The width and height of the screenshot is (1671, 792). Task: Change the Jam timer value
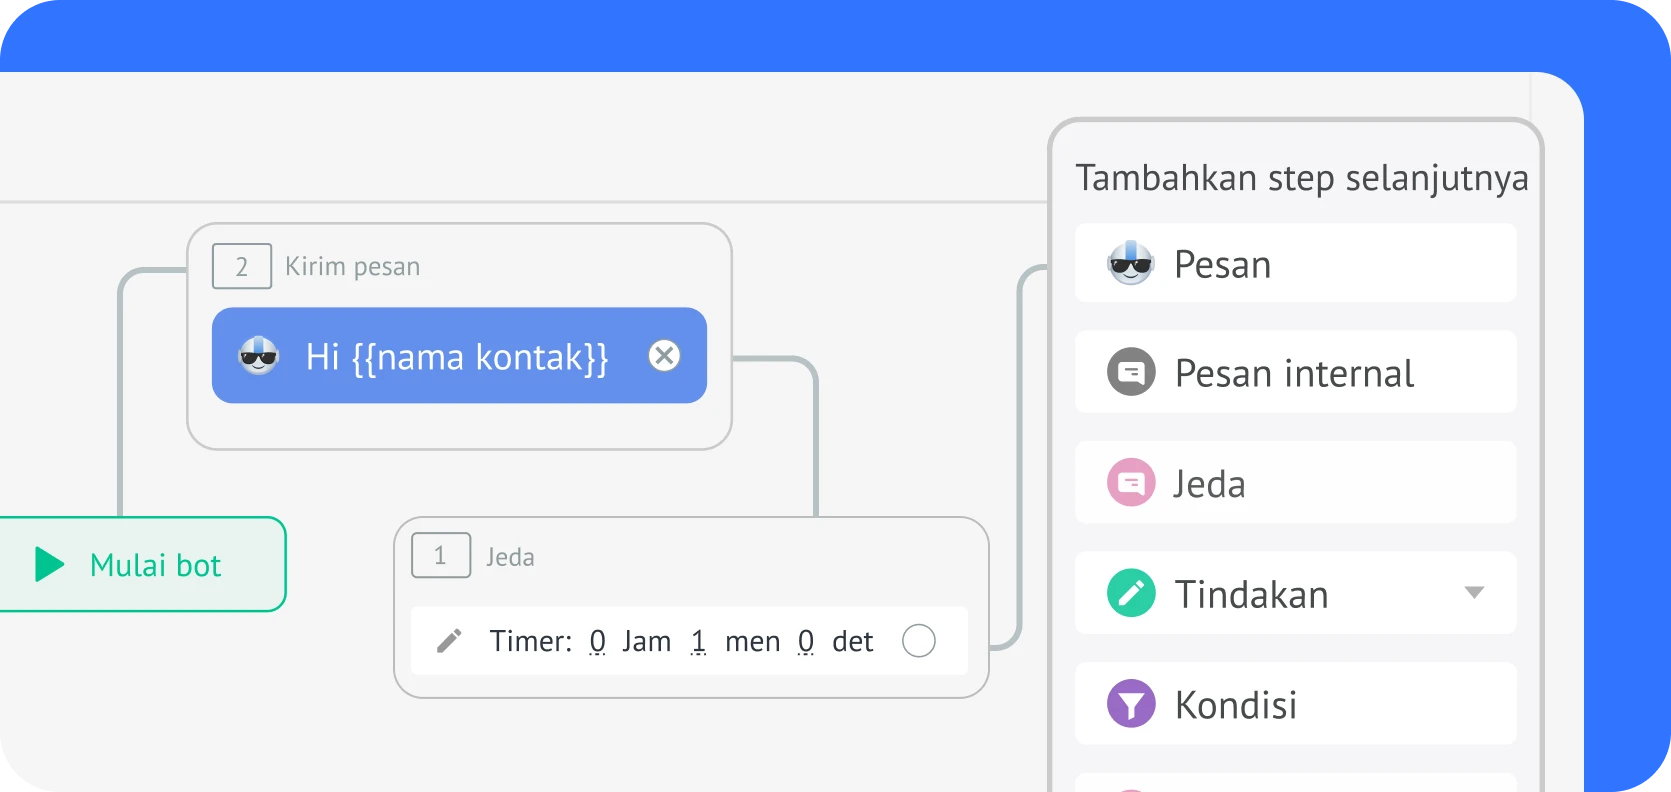click(597, 641)
